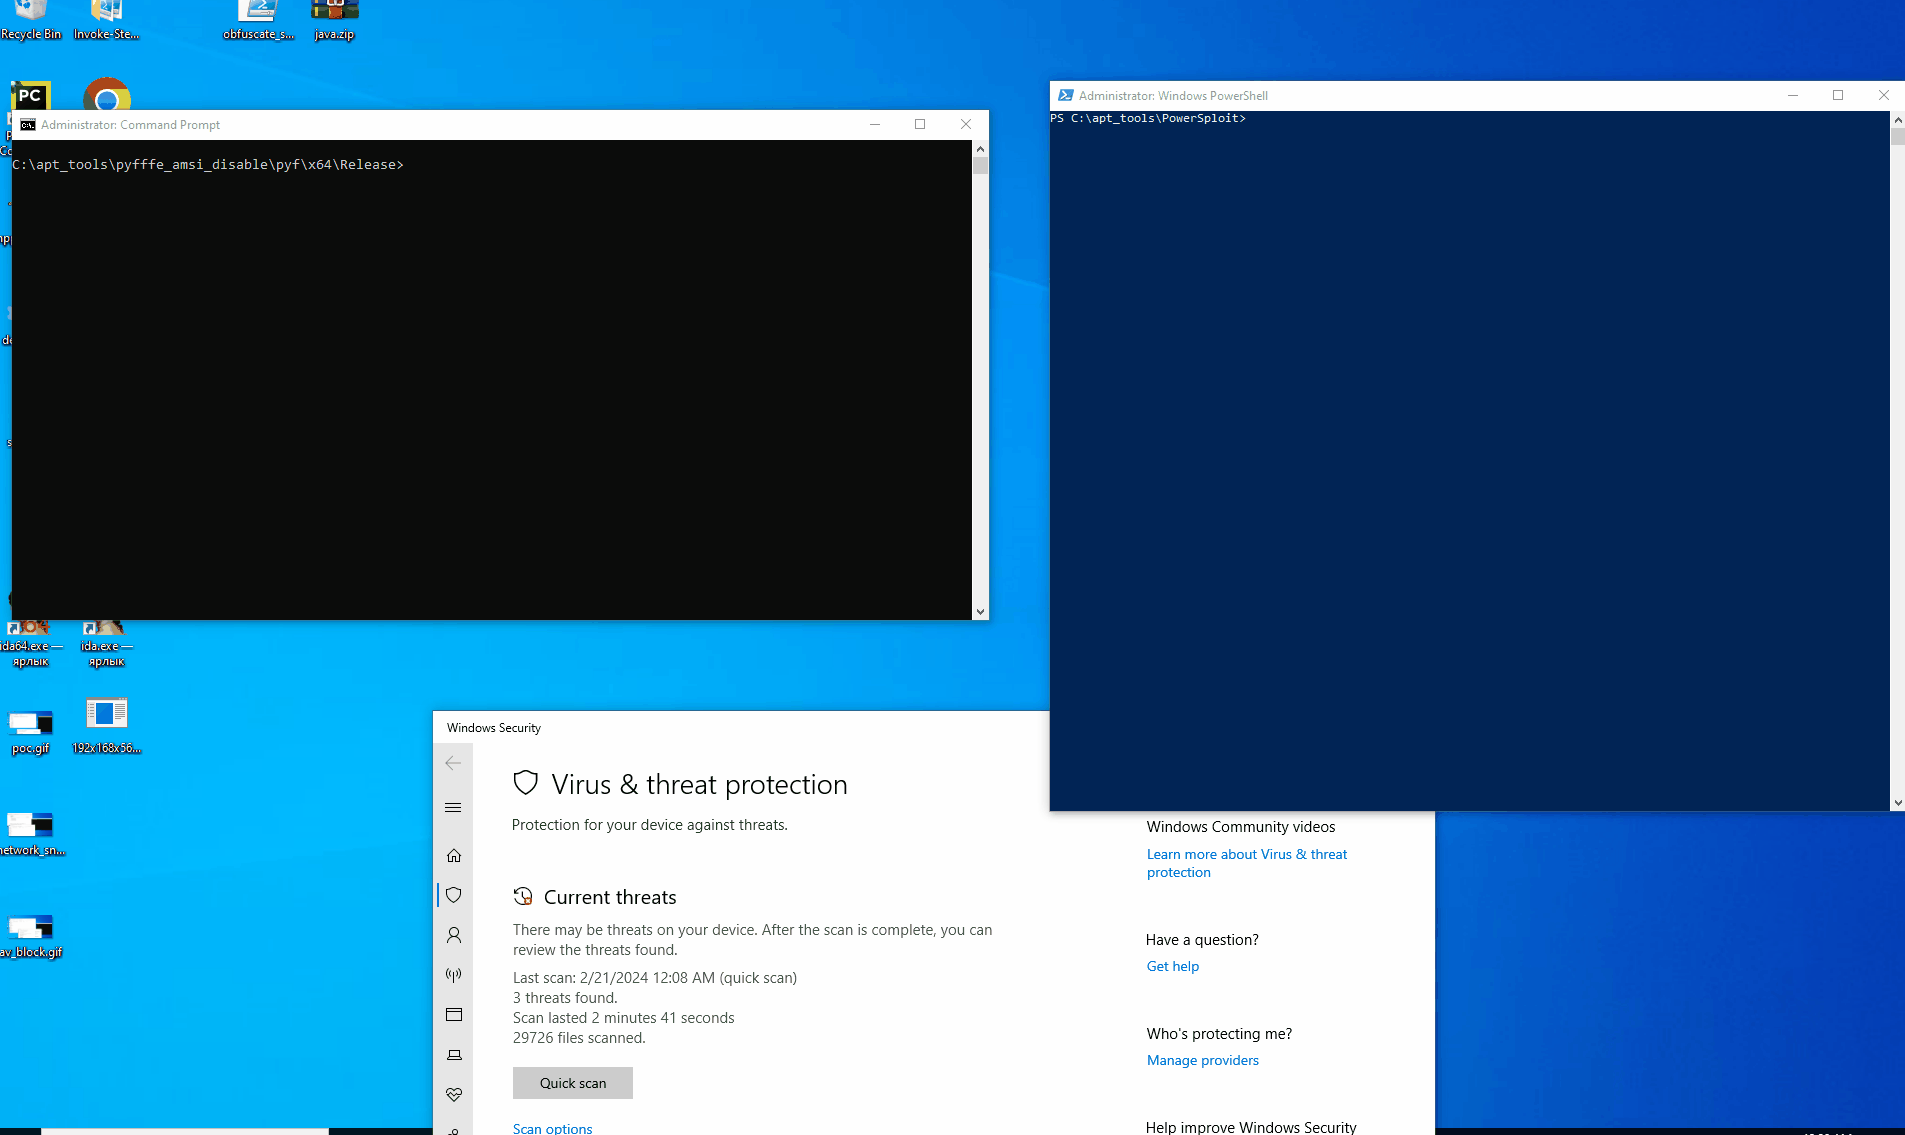Select poc.gif file on desktop
The height and width of the screenshot is (1135, 1905).
(x=31, y=728)
